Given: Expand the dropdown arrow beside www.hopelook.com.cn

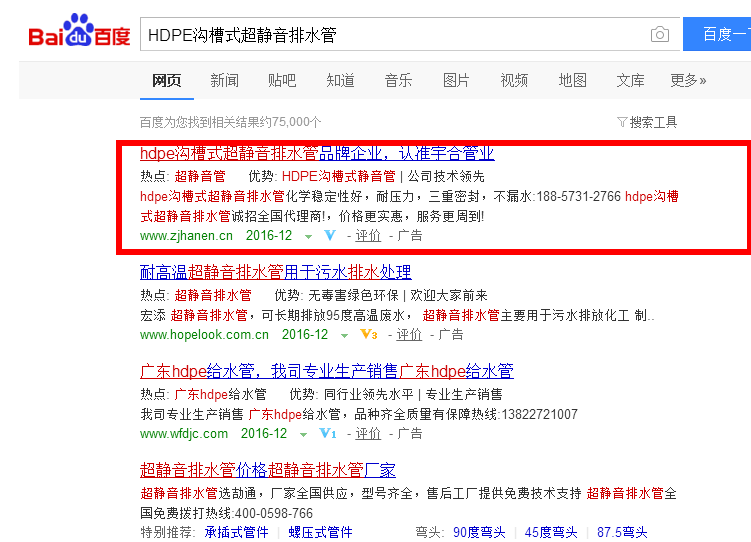Looking at the screenshot, I should (344, 336).
